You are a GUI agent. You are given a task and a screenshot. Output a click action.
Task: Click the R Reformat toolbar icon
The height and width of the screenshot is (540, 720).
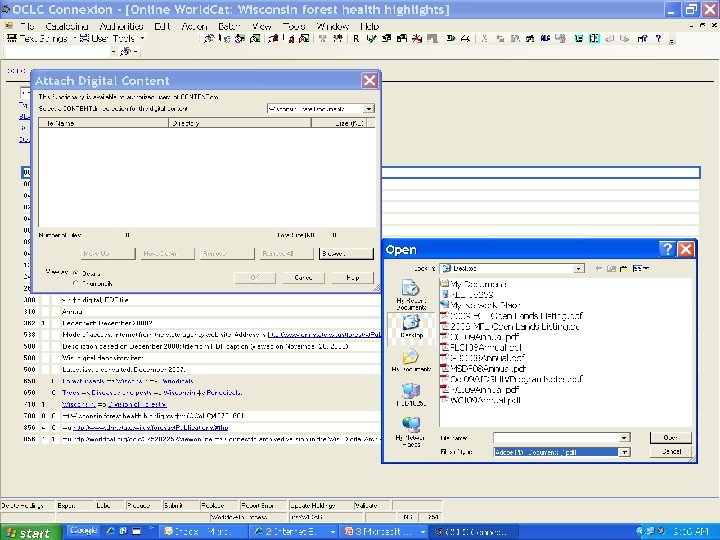tap(356, 39)
